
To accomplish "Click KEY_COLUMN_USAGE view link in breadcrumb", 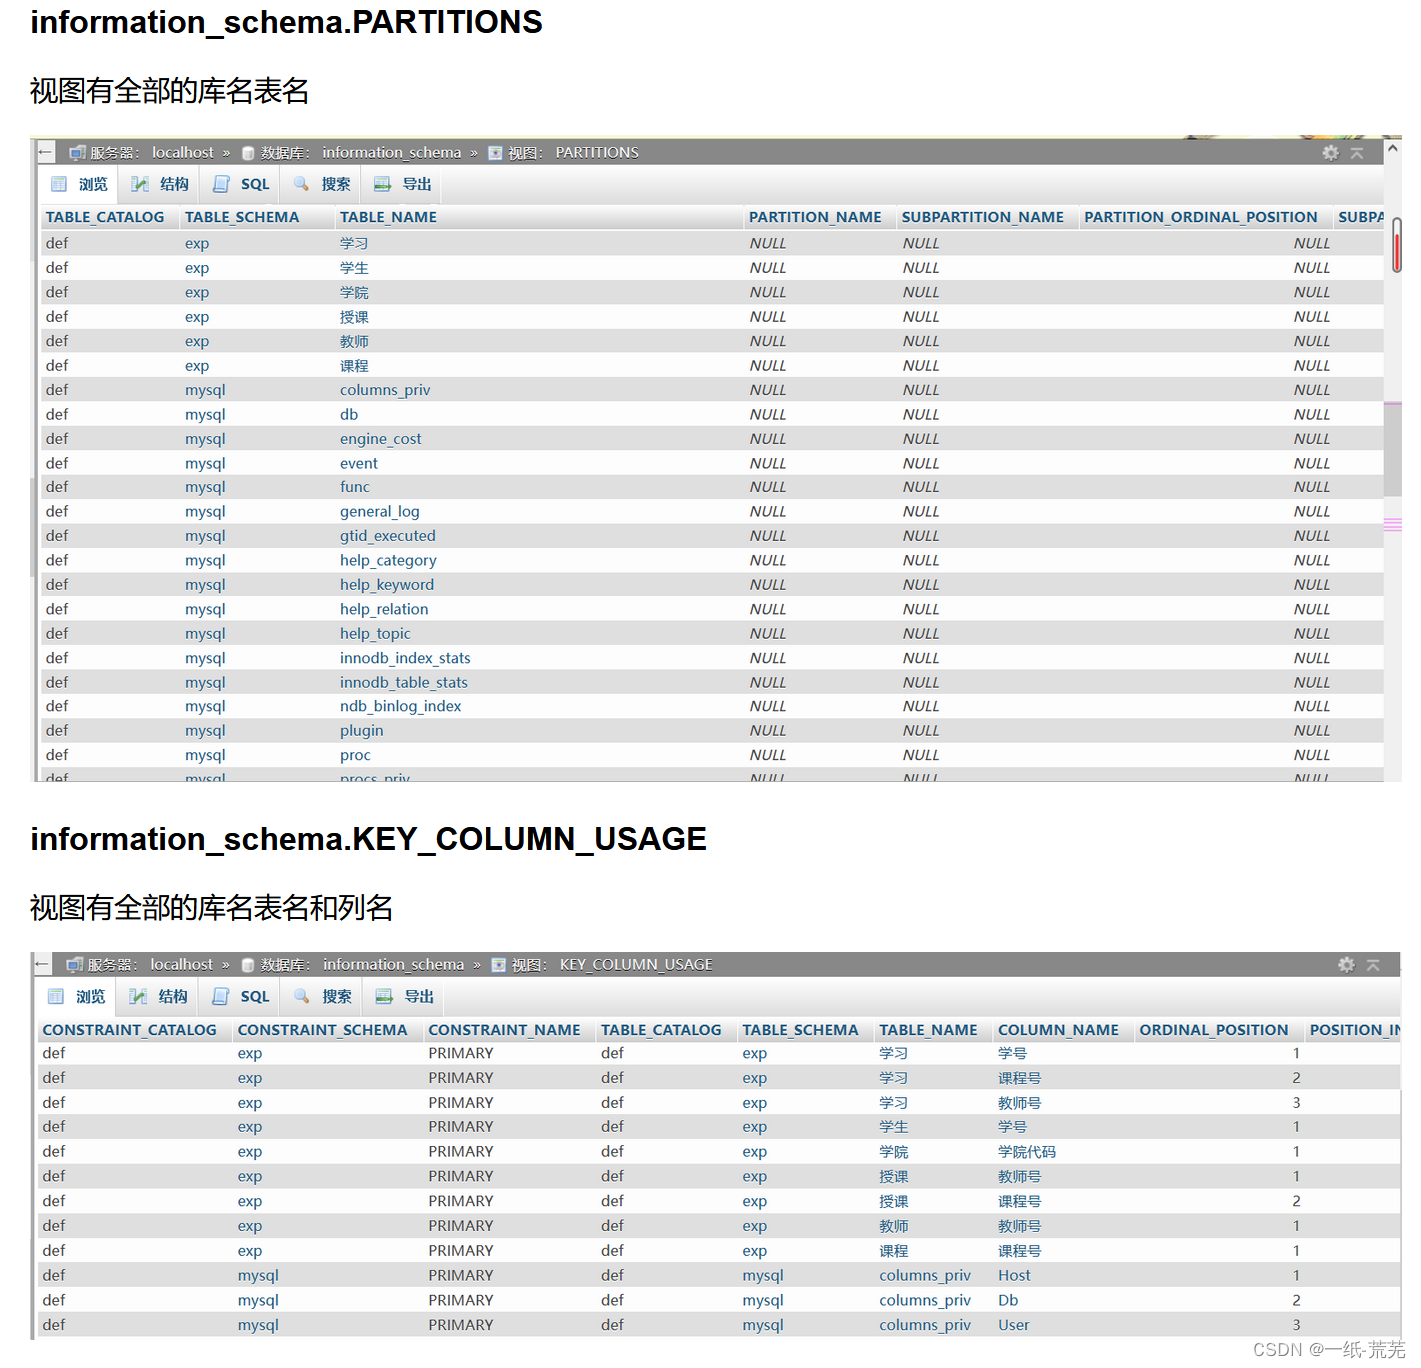I will [x=636, y=964].
